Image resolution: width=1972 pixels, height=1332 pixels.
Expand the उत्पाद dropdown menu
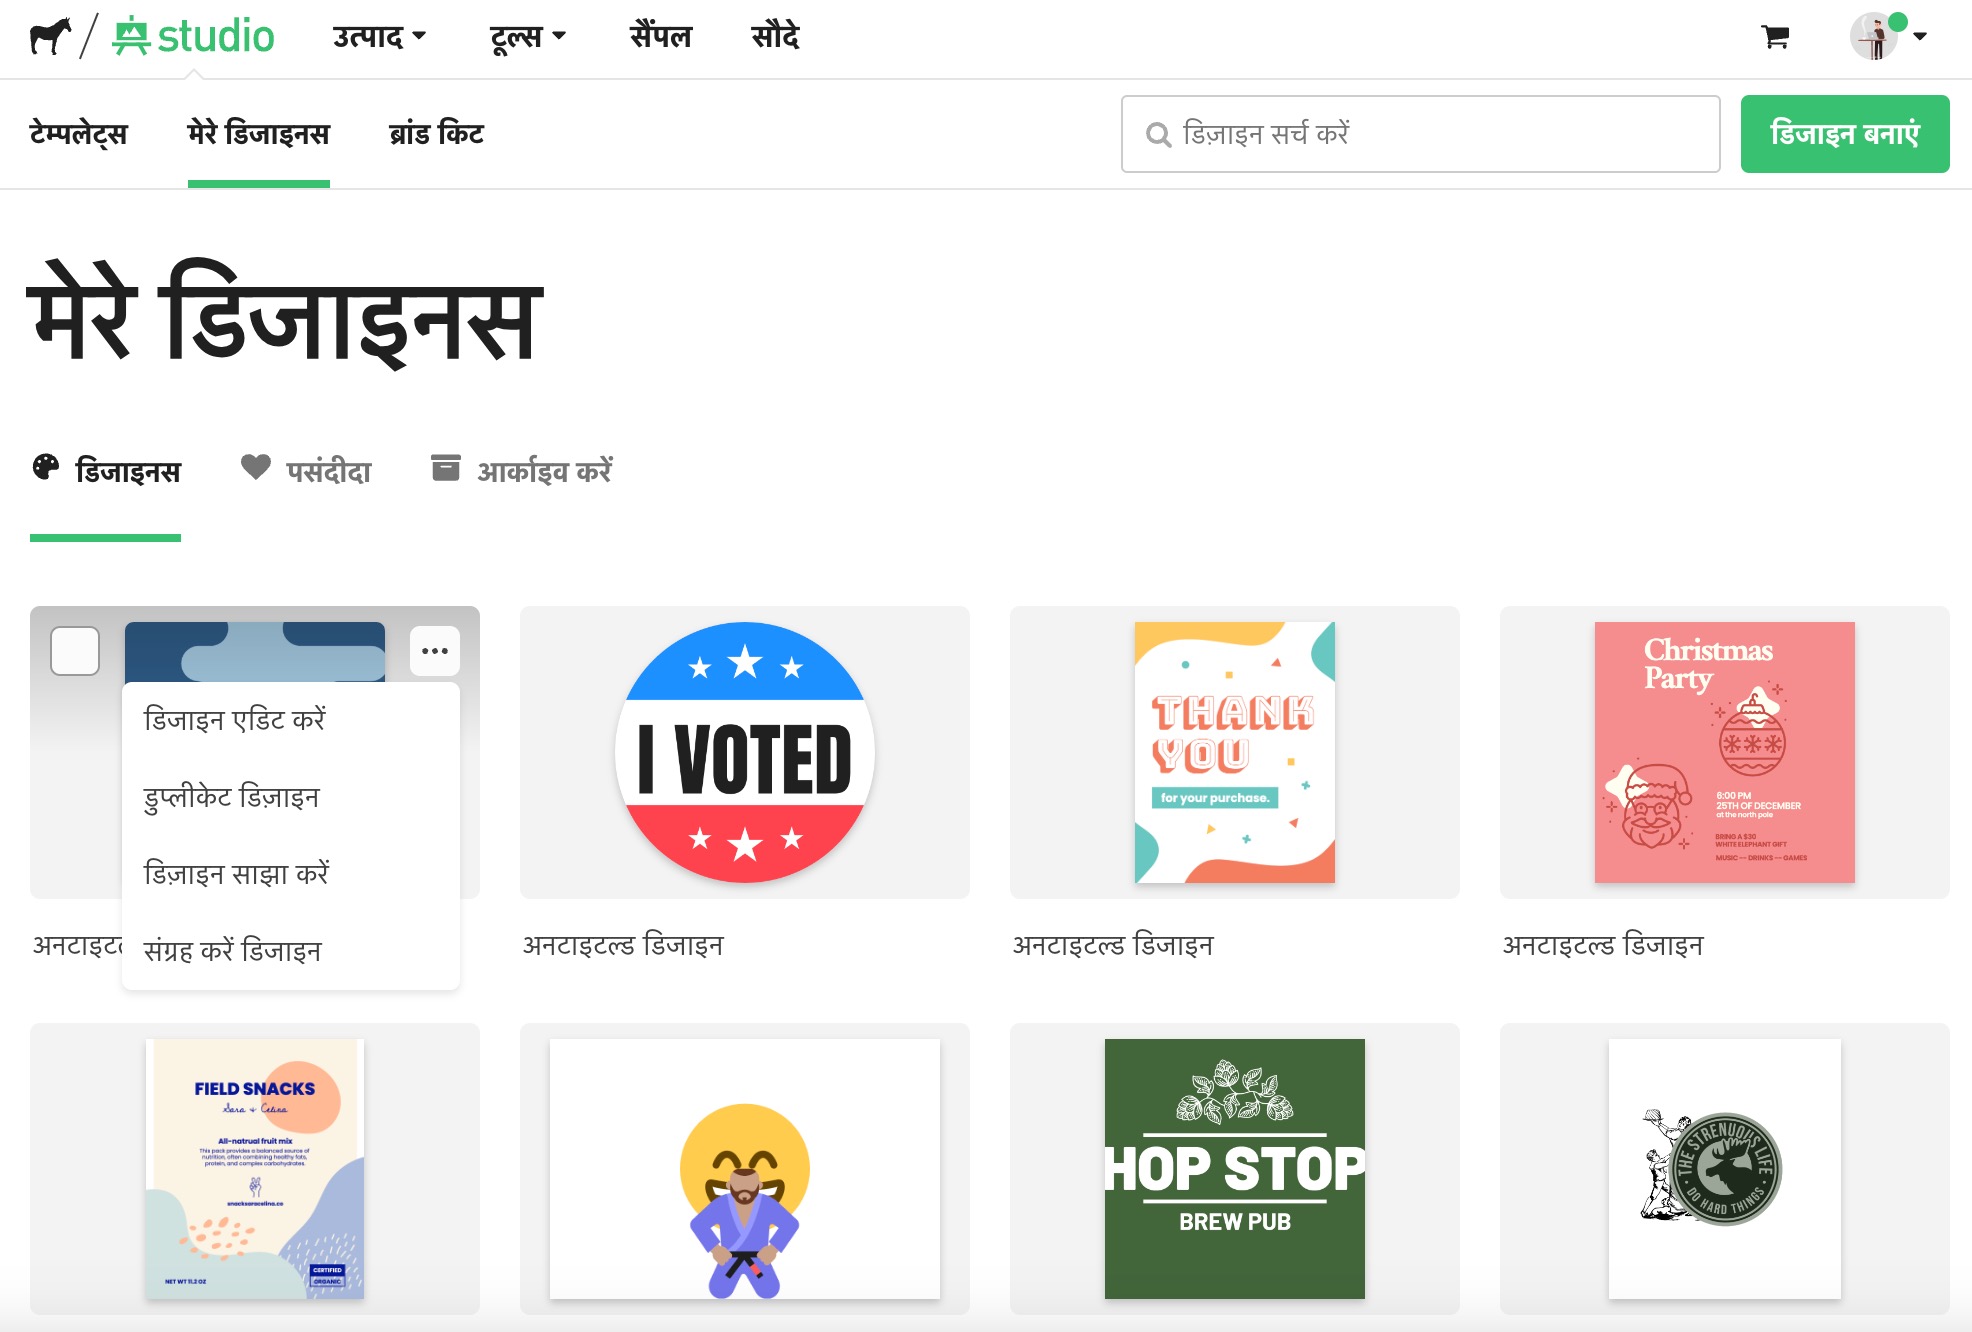(380, 37)
